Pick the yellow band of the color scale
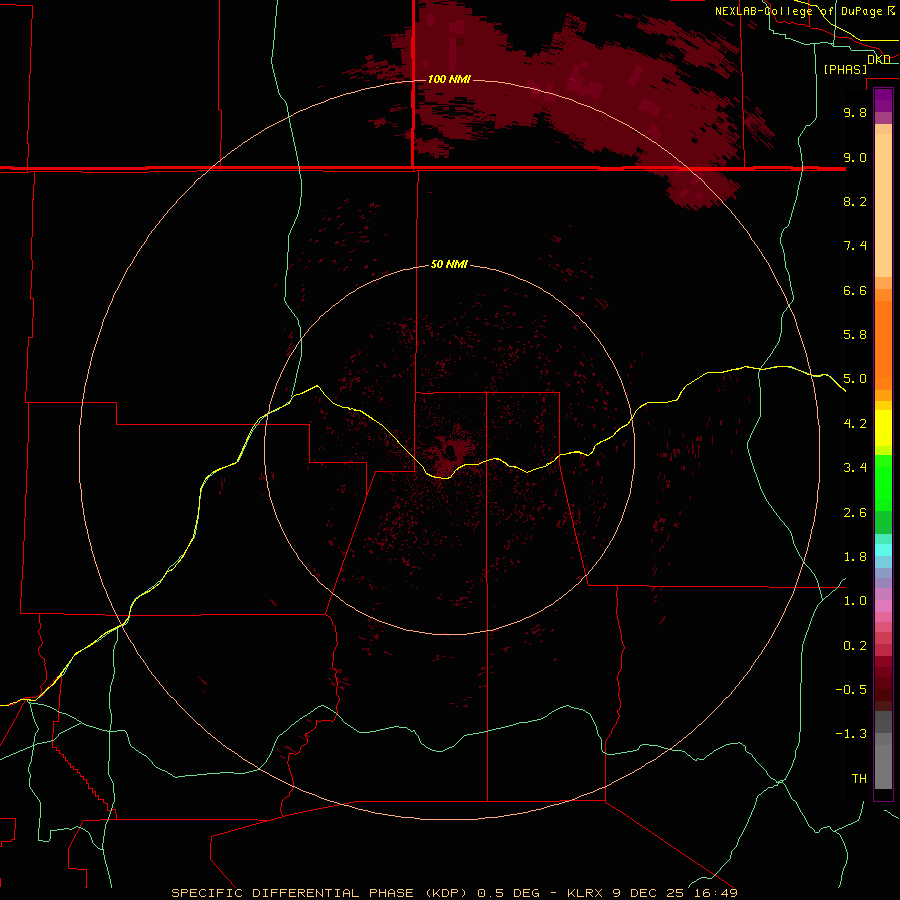Screen dimensions: 900x900 883,428
